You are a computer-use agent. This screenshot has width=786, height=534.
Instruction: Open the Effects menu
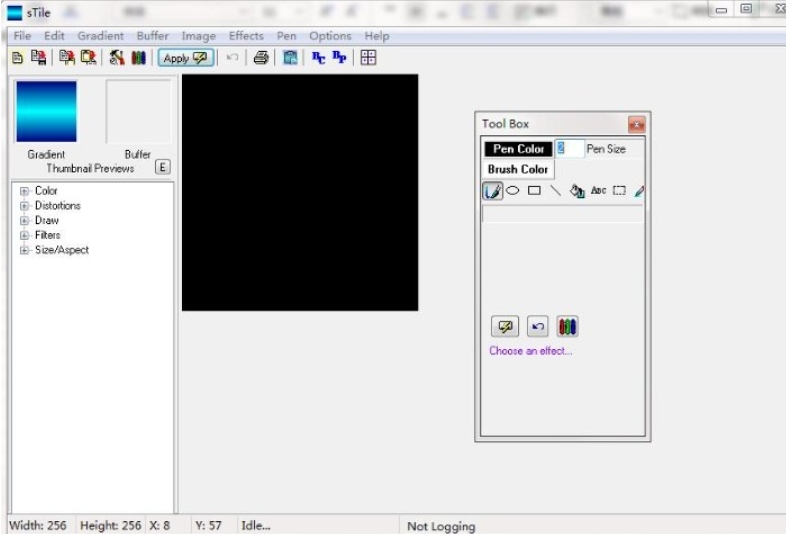click(246, 36)
